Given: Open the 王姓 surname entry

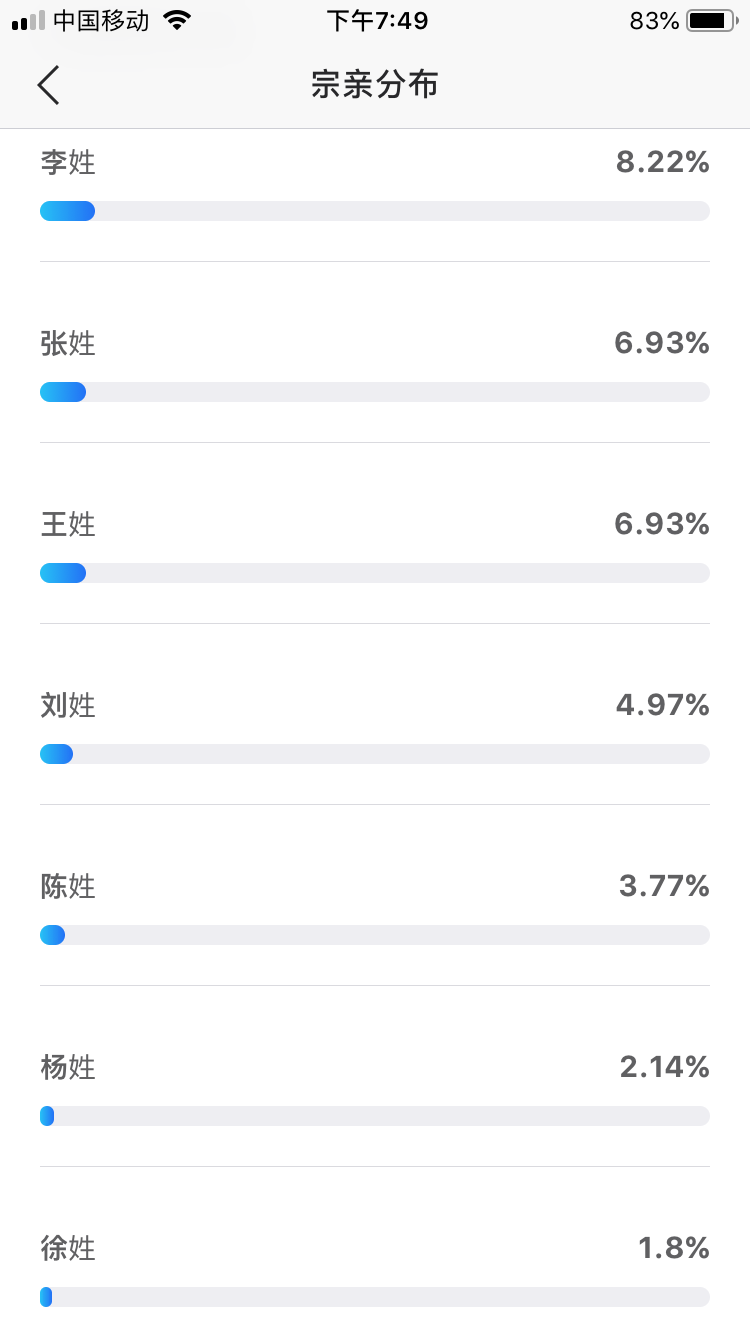Looking at the screenshot, I should (68, 524).
